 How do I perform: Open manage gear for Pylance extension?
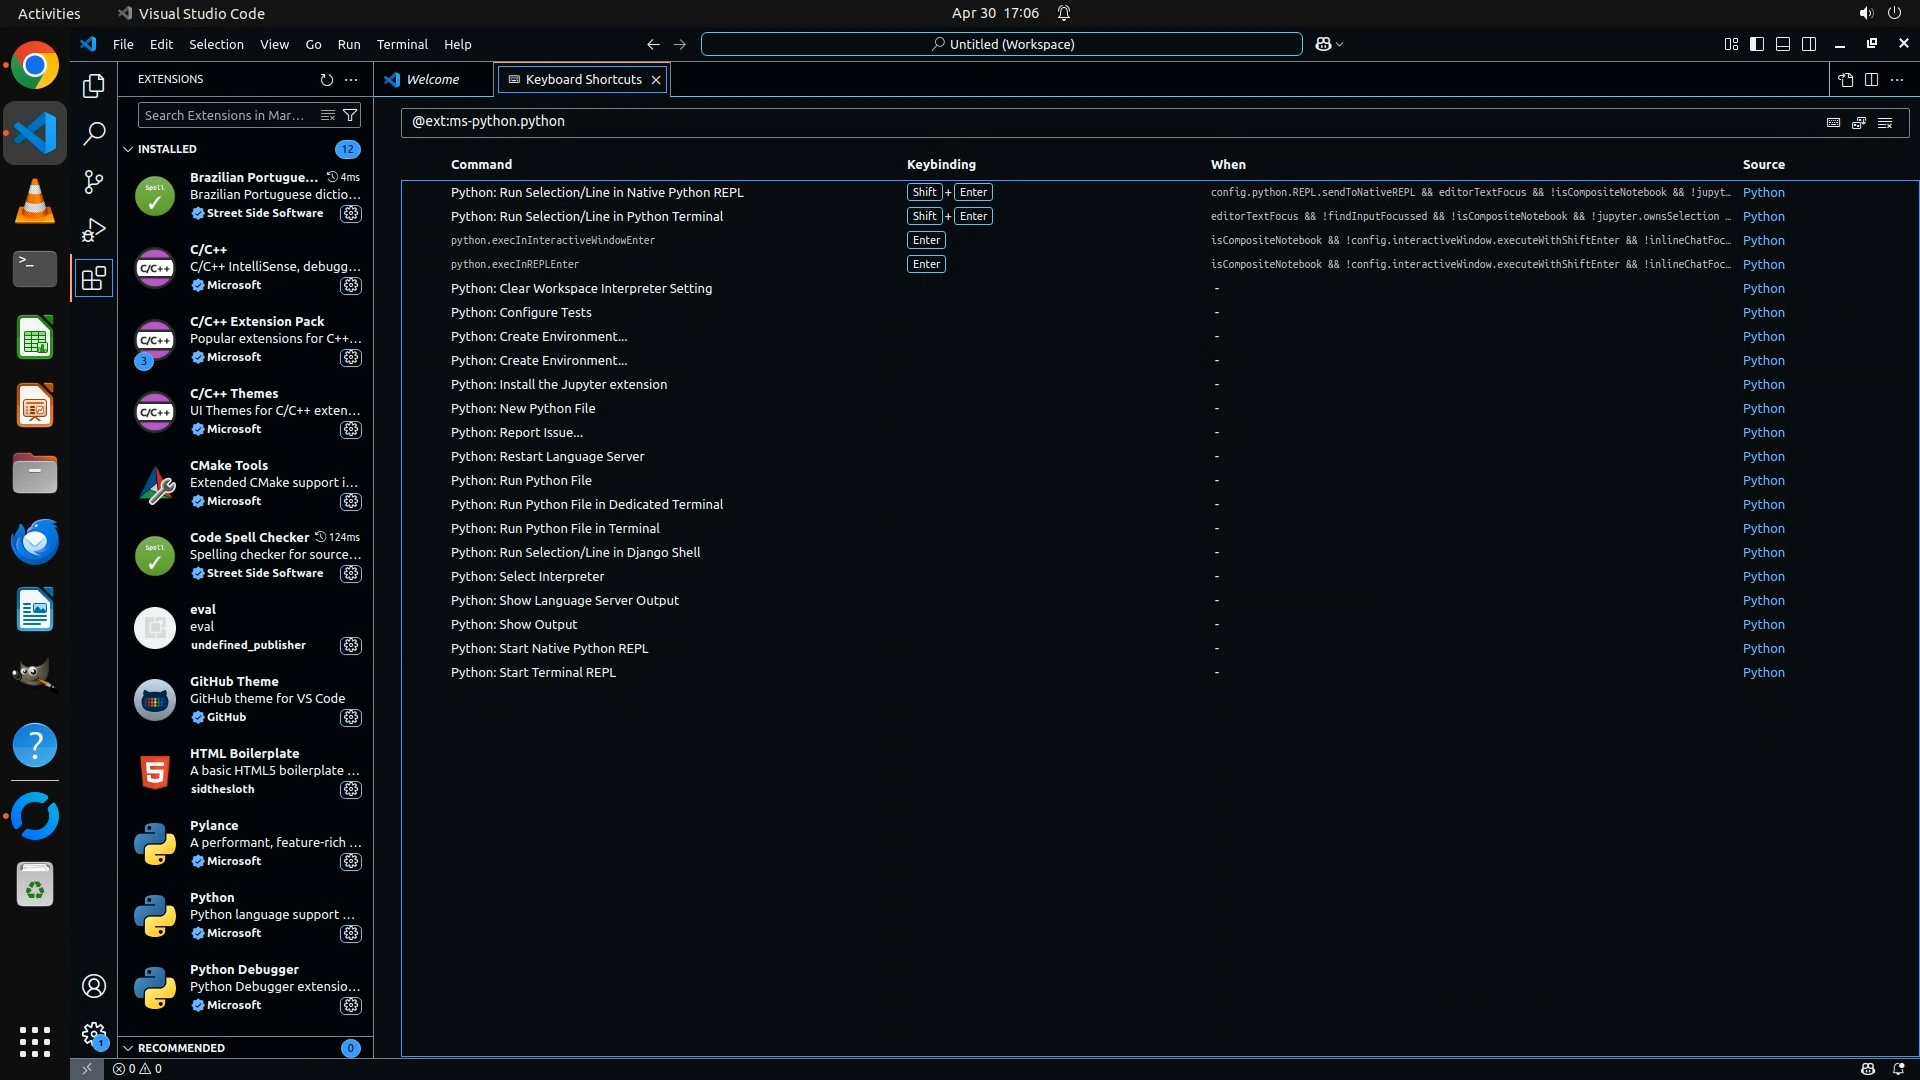point(350,861)
